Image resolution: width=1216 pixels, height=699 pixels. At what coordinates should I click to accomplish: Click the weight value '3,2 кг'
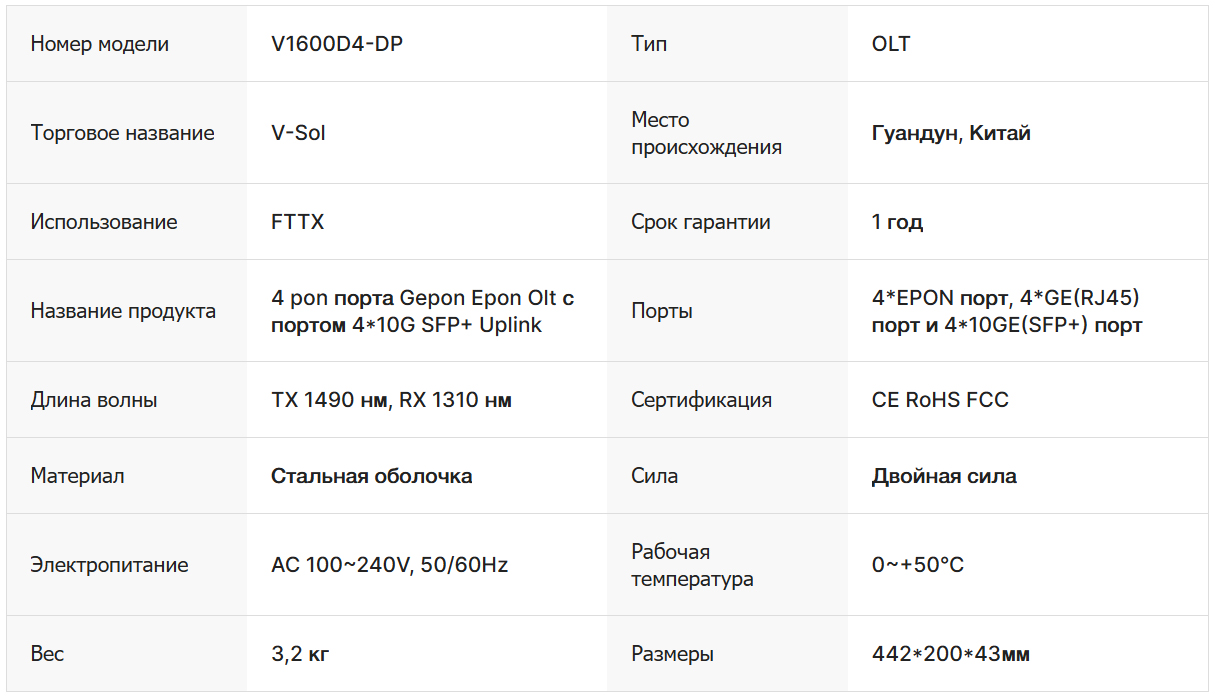pyautogui.click(x=300, y=654)
